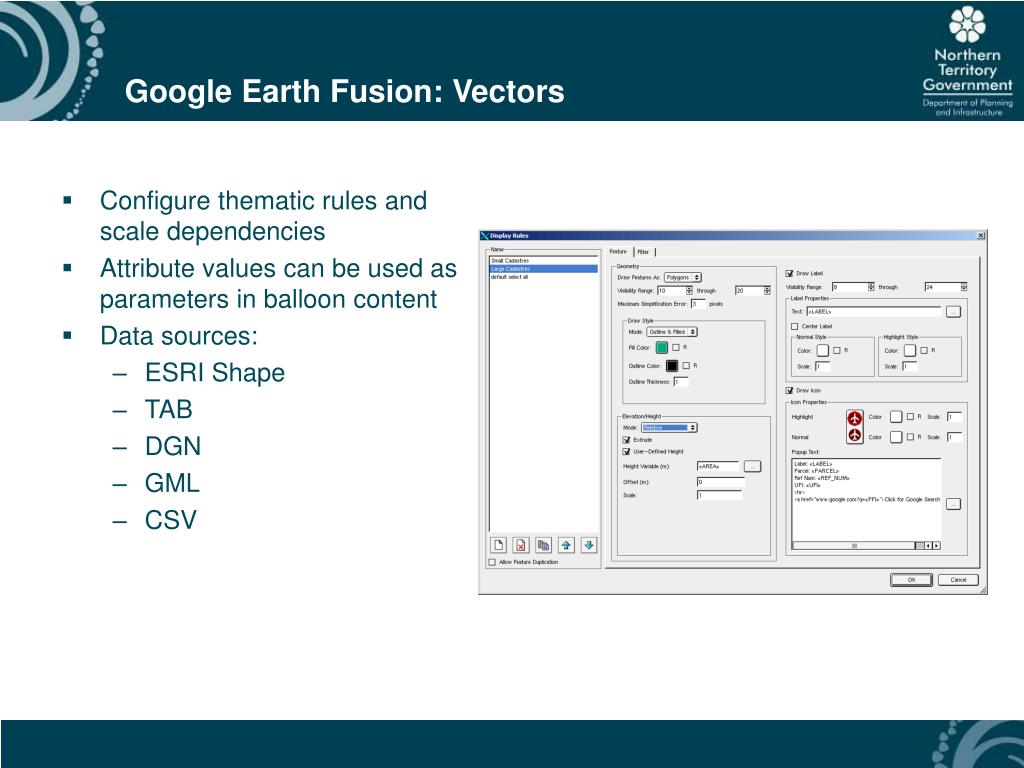Click the geometry Visibility Range end stepper (20)
The height and width of the screenshot is (768, 1024).
point(767,291)
